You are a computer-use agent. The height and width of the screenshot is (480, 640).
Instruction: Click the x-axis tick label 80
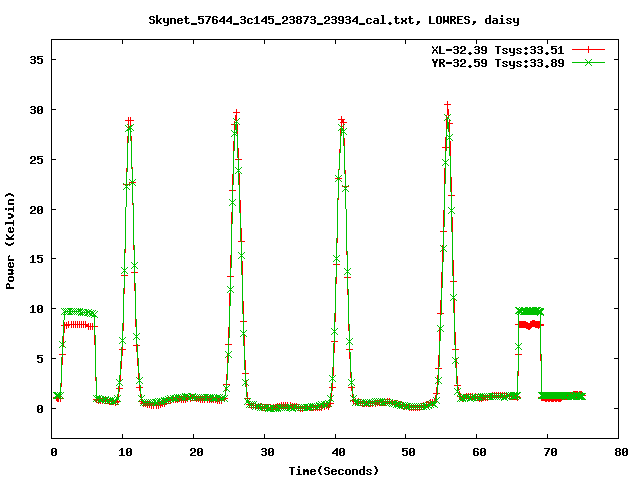tap(621, 452)
